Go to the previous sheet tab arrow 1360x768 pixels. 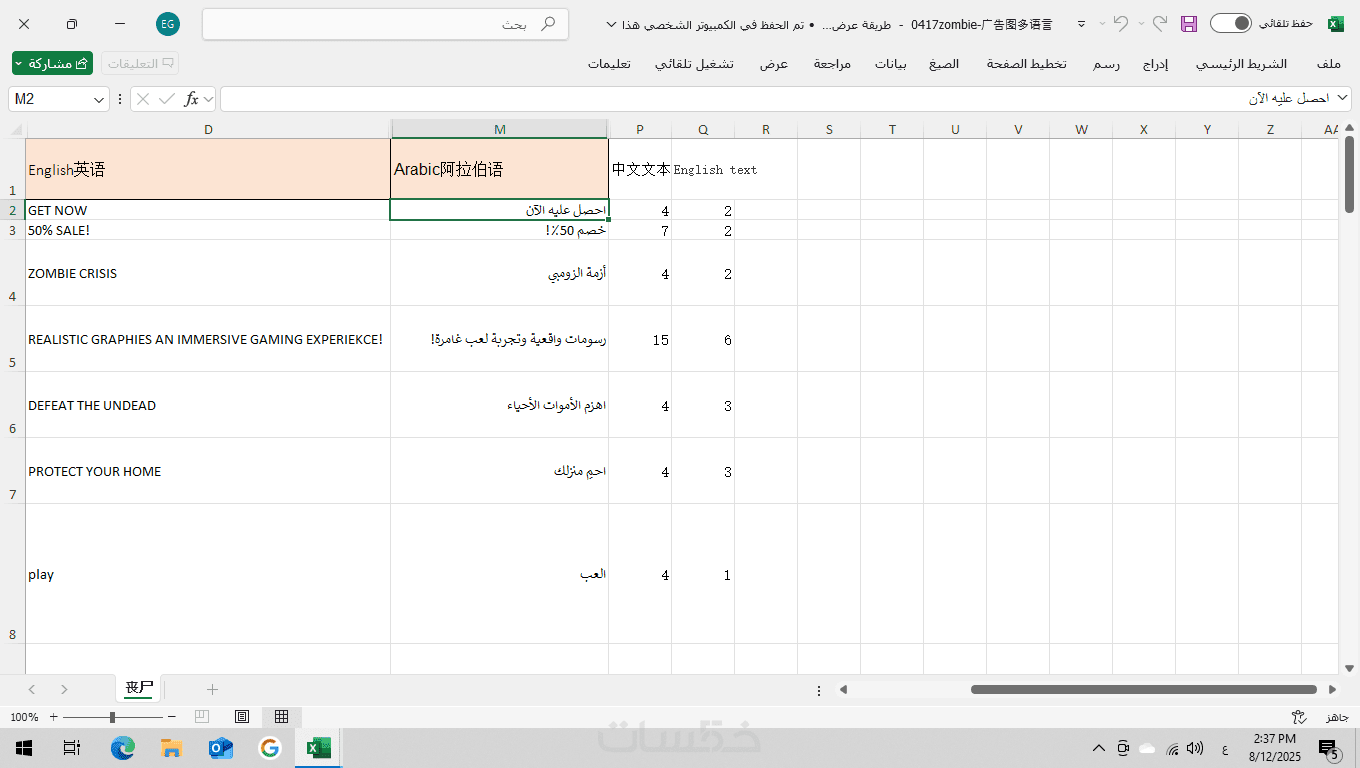click(32, 689)
